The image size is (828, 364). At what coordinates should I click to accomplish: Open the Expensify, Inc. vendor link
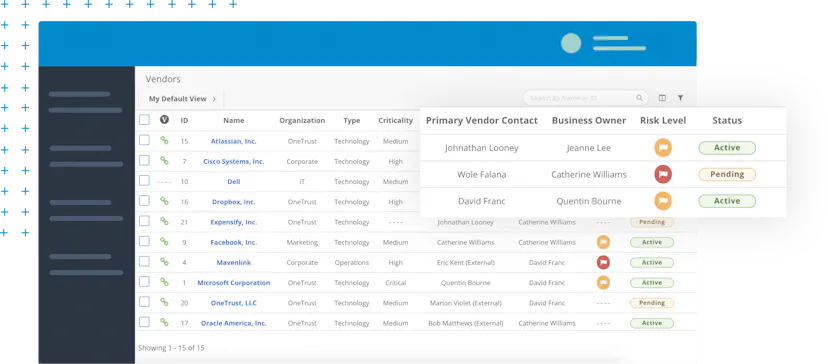233,222
